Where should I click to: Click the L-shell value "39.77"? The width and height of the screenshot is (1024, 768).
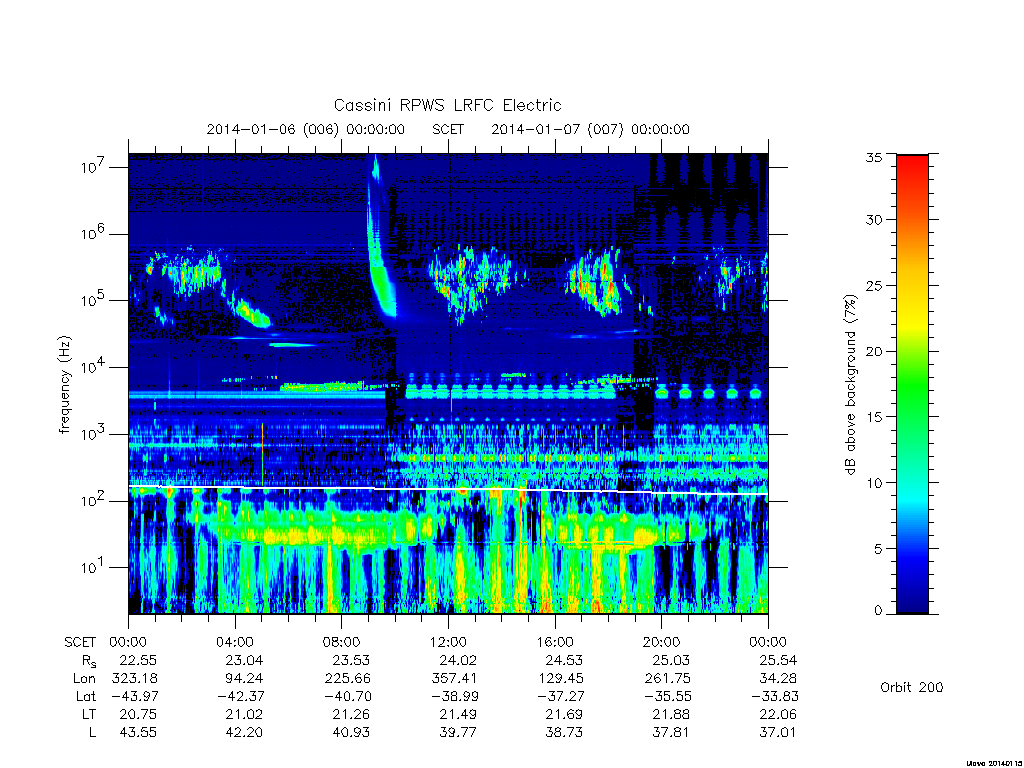pos(458,733)
